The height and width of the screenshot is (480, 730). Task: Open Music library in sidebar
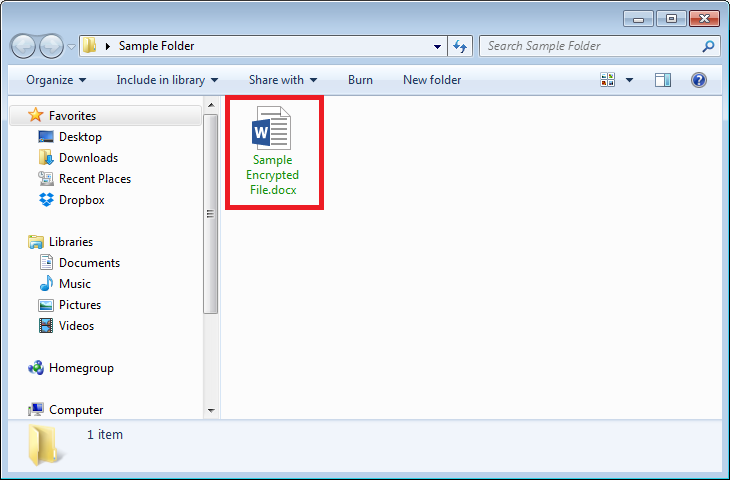pyautogui.click(x=74, y=284)
